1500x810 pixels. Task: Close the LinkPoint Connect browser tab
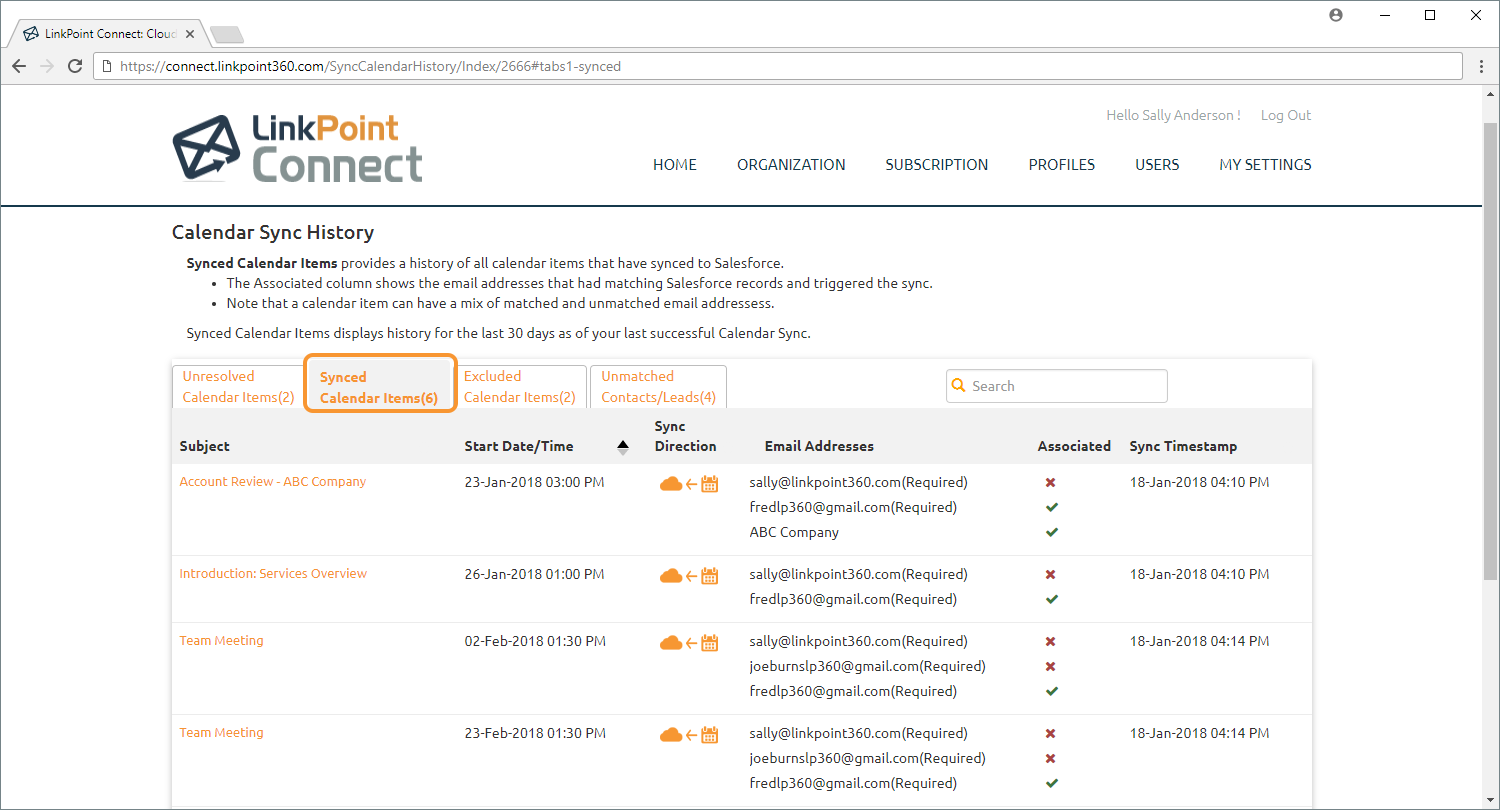click(x=190, y=34)
